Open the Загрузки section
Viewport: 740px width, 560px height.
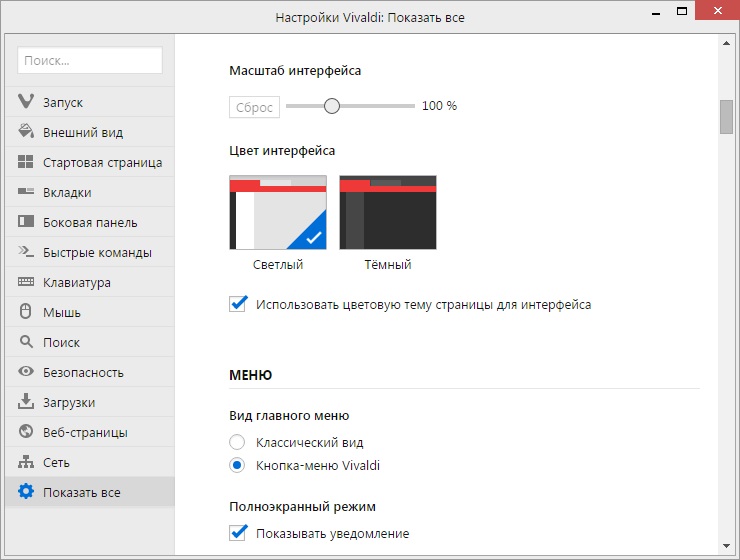(90, 402)
